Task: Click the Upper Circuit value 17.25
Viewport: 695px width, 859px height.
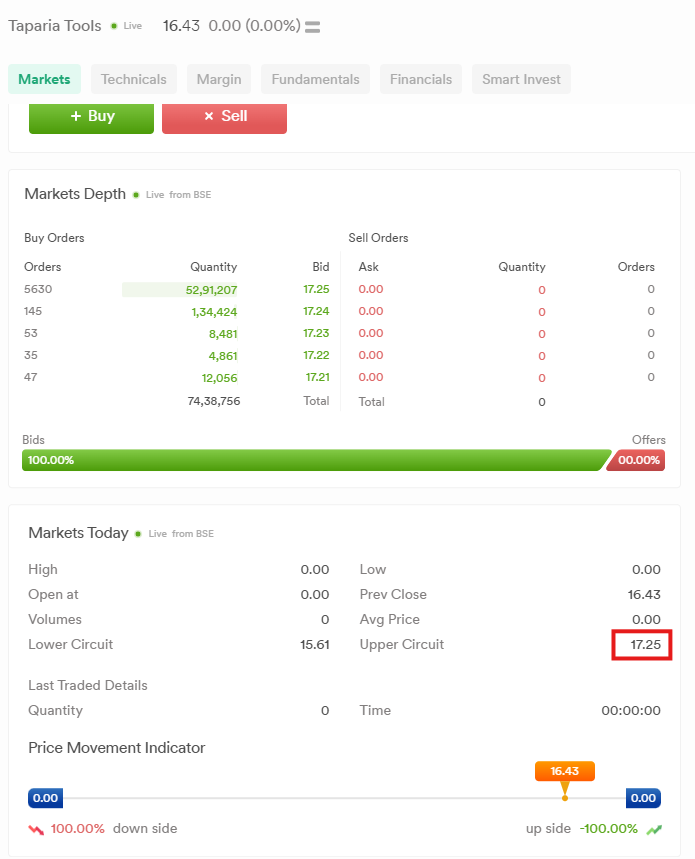Action: [646, 645]
